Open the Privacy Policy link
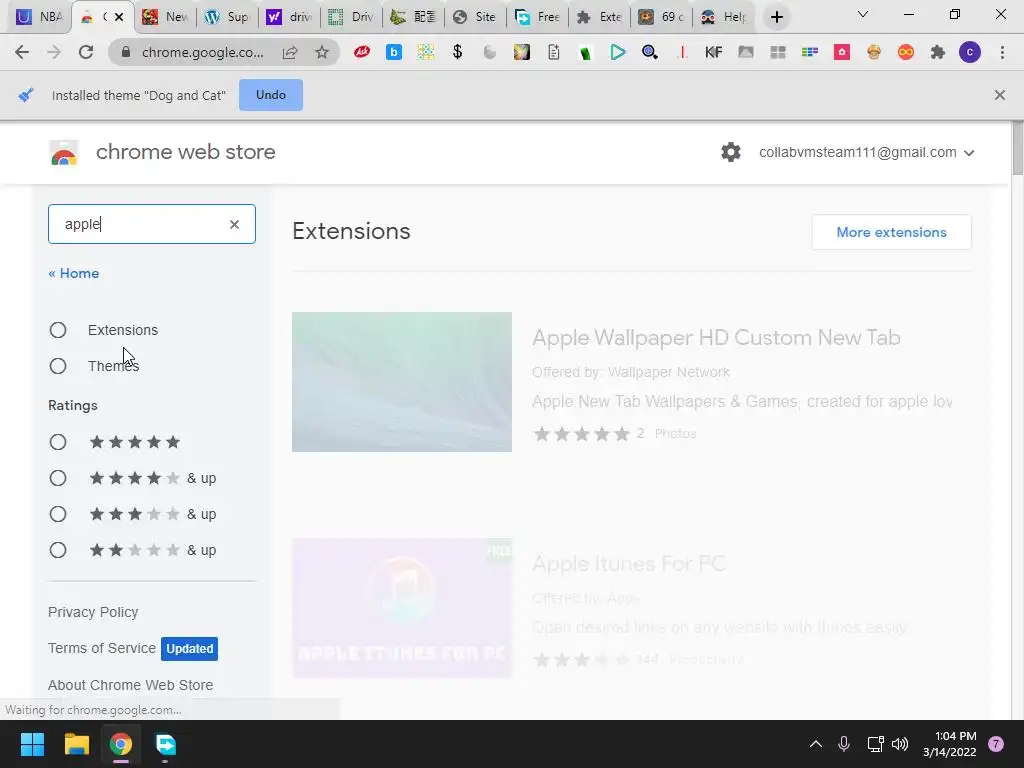The width and height of the screenshot is (1024, 768). (93, 612)
